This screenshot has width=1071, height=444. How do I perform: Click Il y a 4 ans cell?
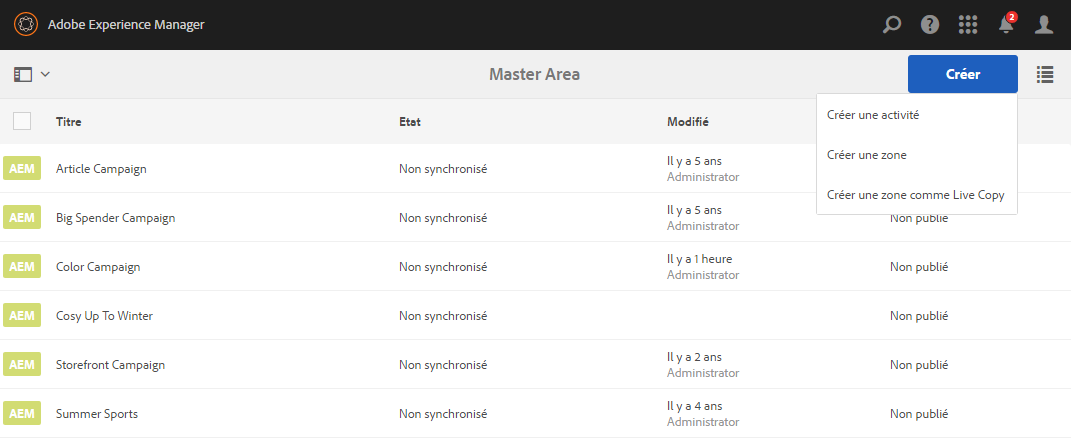695,406
